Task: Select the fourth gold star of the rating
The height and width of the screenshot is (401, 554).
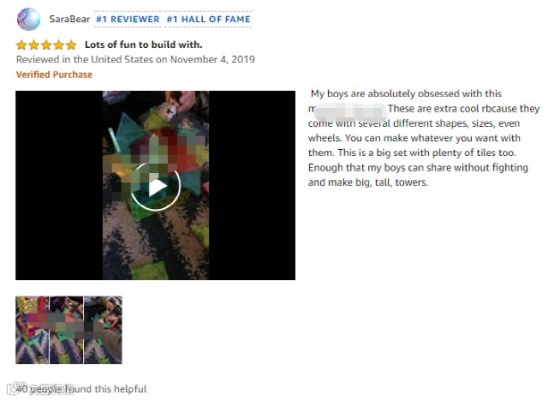Action: pos(59,45)
